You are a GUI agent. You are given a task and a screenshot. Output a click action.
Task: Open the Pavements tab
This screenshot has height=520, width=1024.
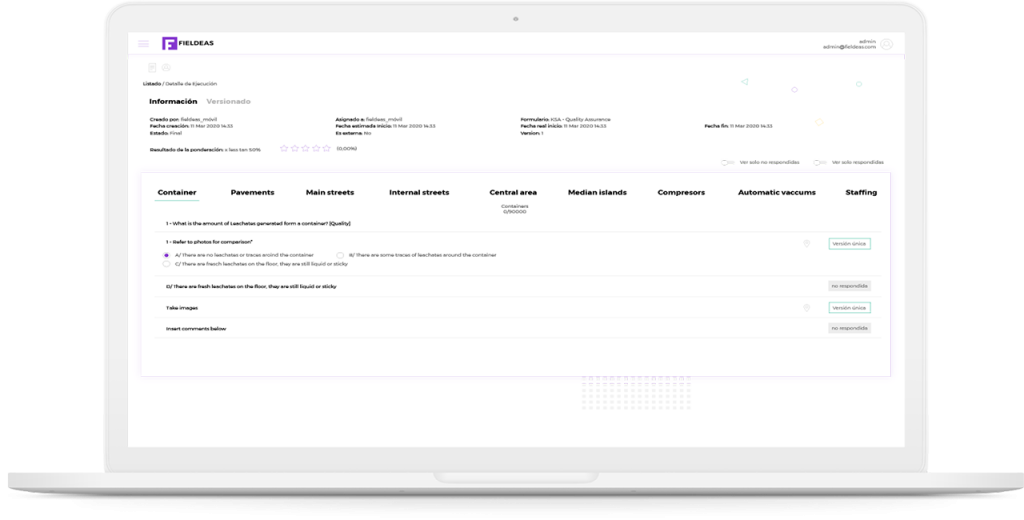[252, 192]
